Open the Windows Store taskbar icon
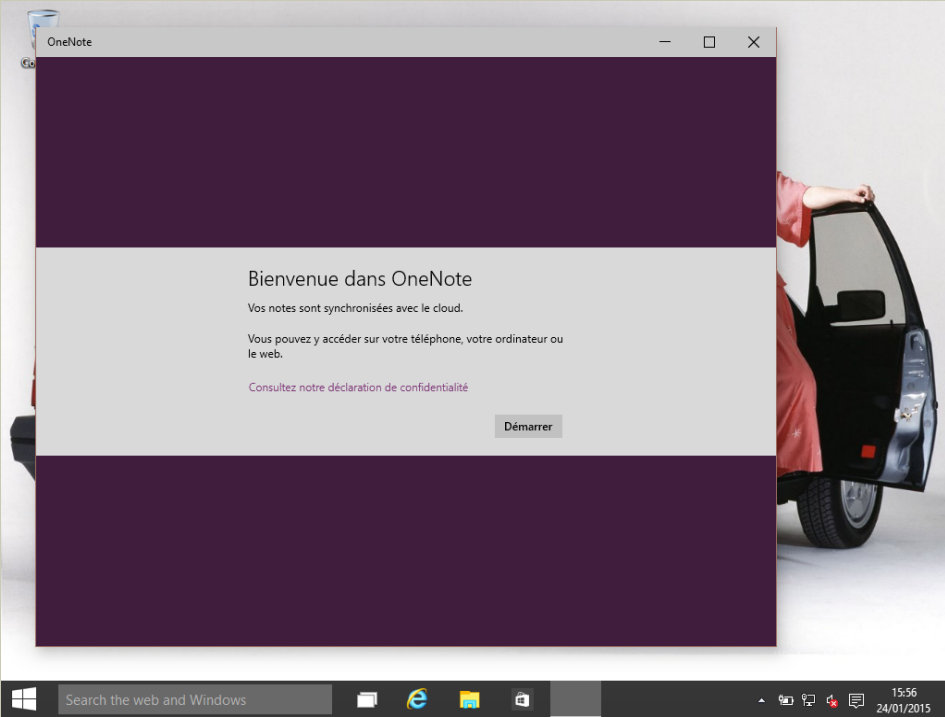The height and width of the screenshot is (717, 945). 521,700
